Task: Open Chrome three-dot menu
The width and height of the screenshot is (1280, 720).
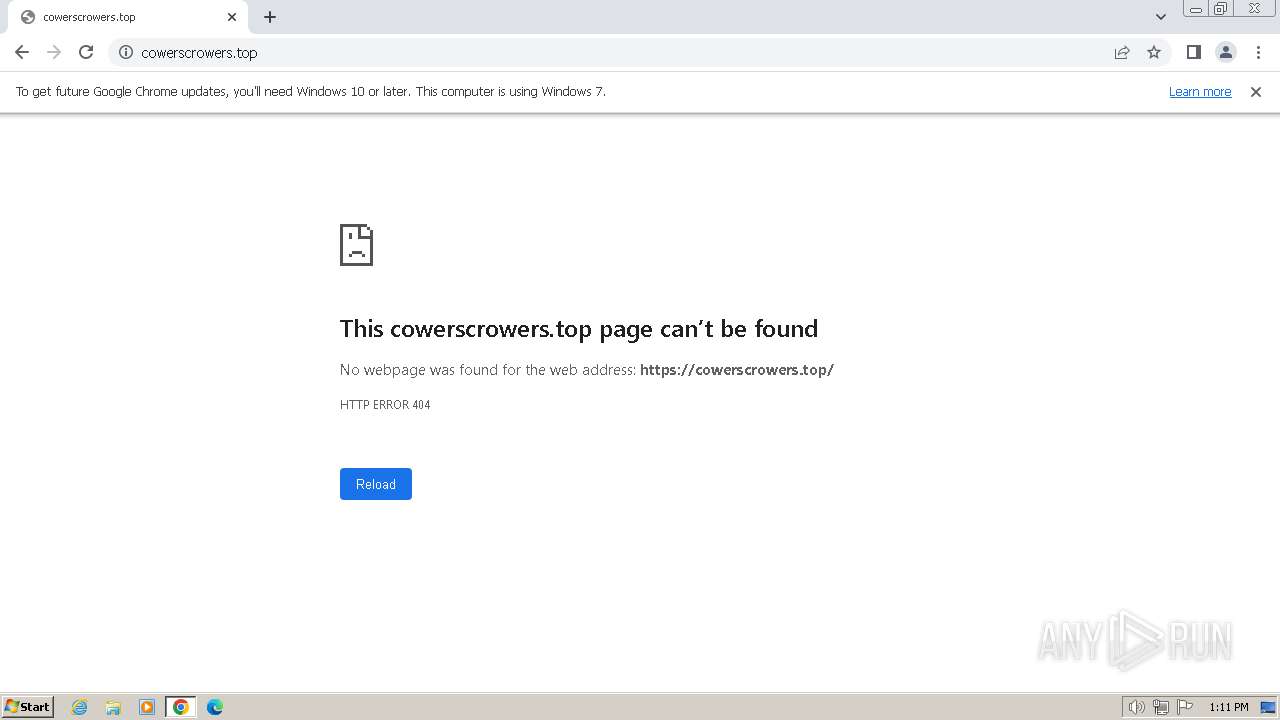Action: pyautogui.click(x=1258, y=52)
